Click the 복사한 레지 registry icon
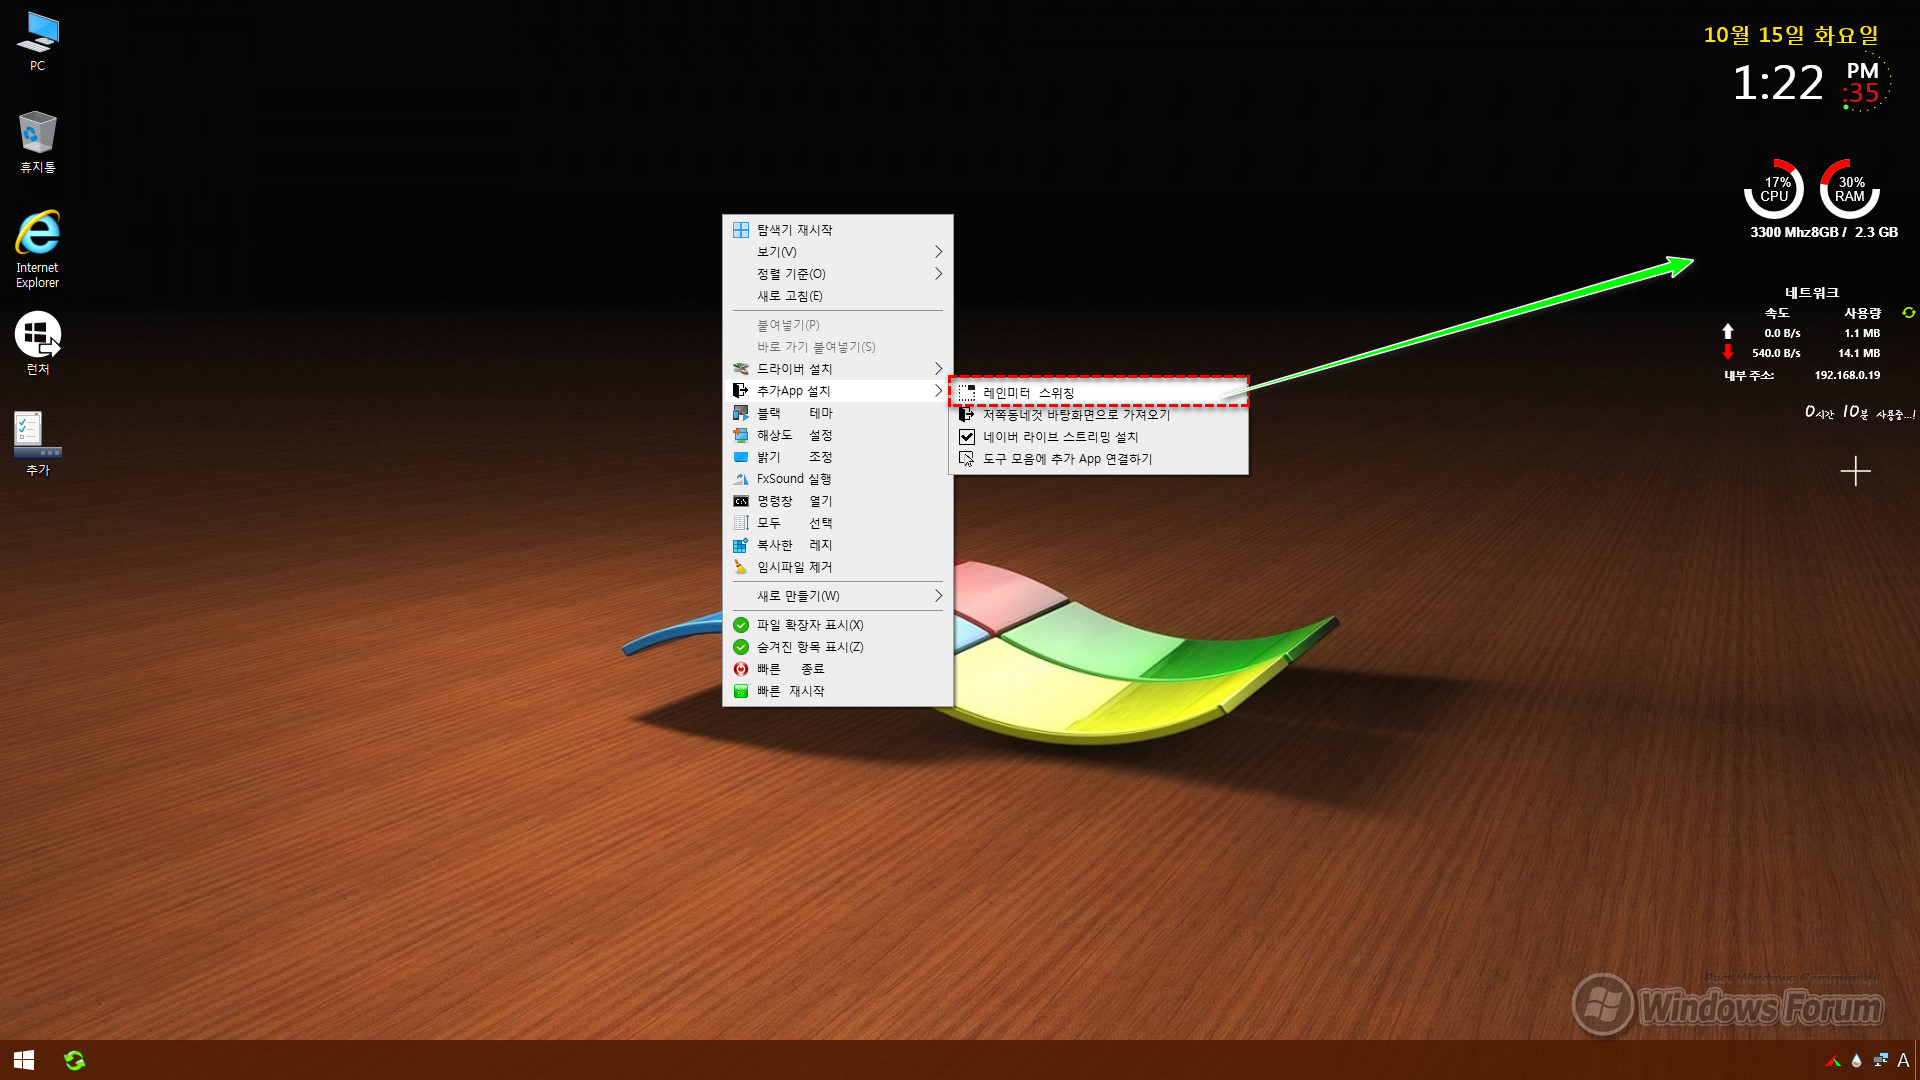This screenshot has width=1920, height=1080. click(741, 545)
